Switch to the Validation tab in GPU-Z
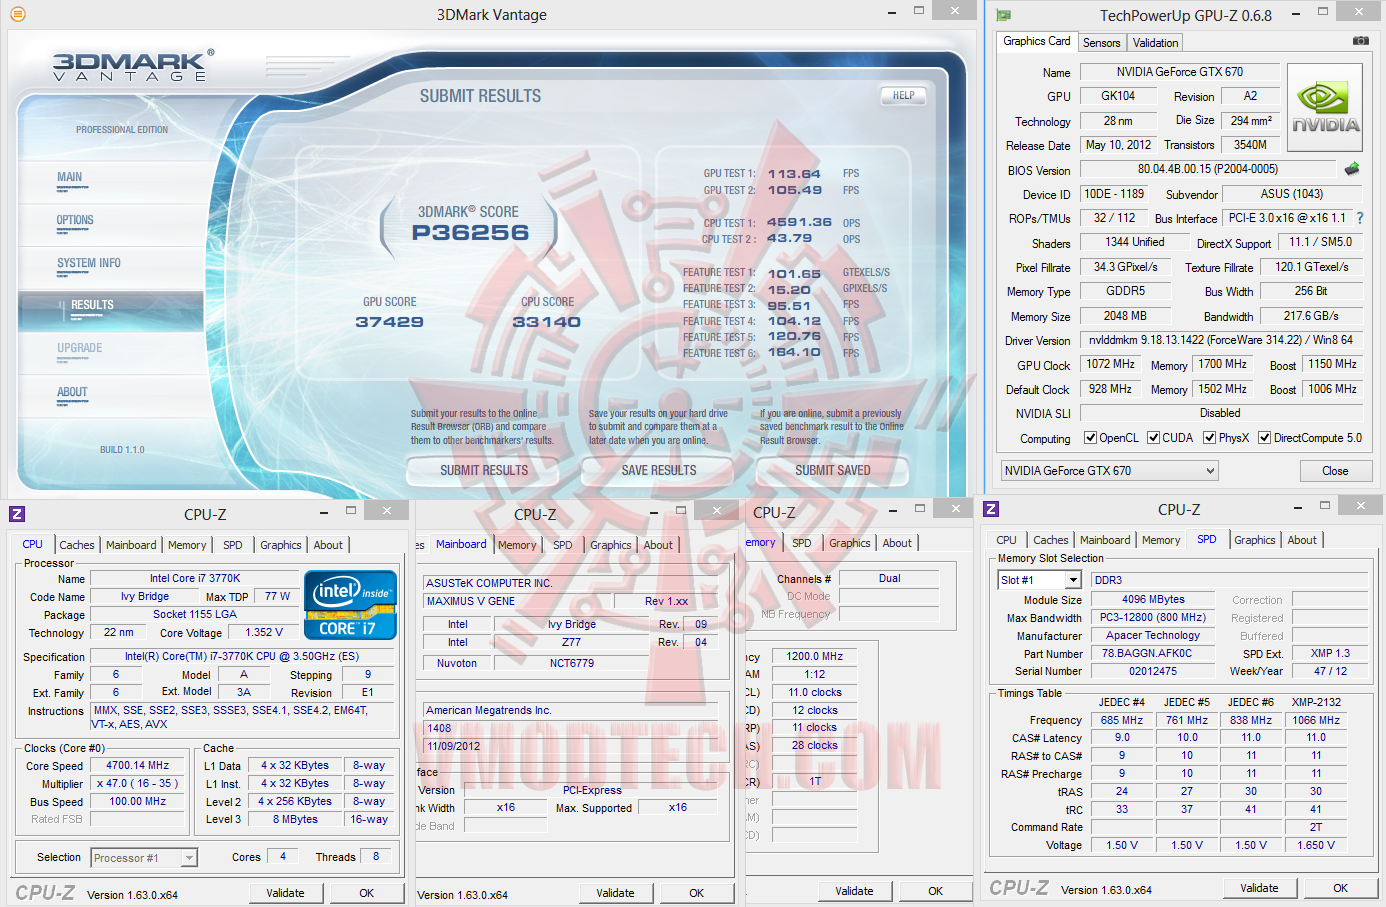Image resolution: width=1386 pixels, height=907 pixels. point(1155,43)
